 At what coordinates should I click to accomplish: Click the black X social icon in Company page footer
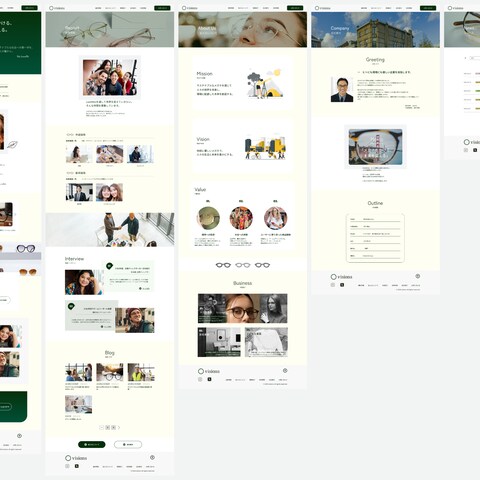tap(342, 285)
